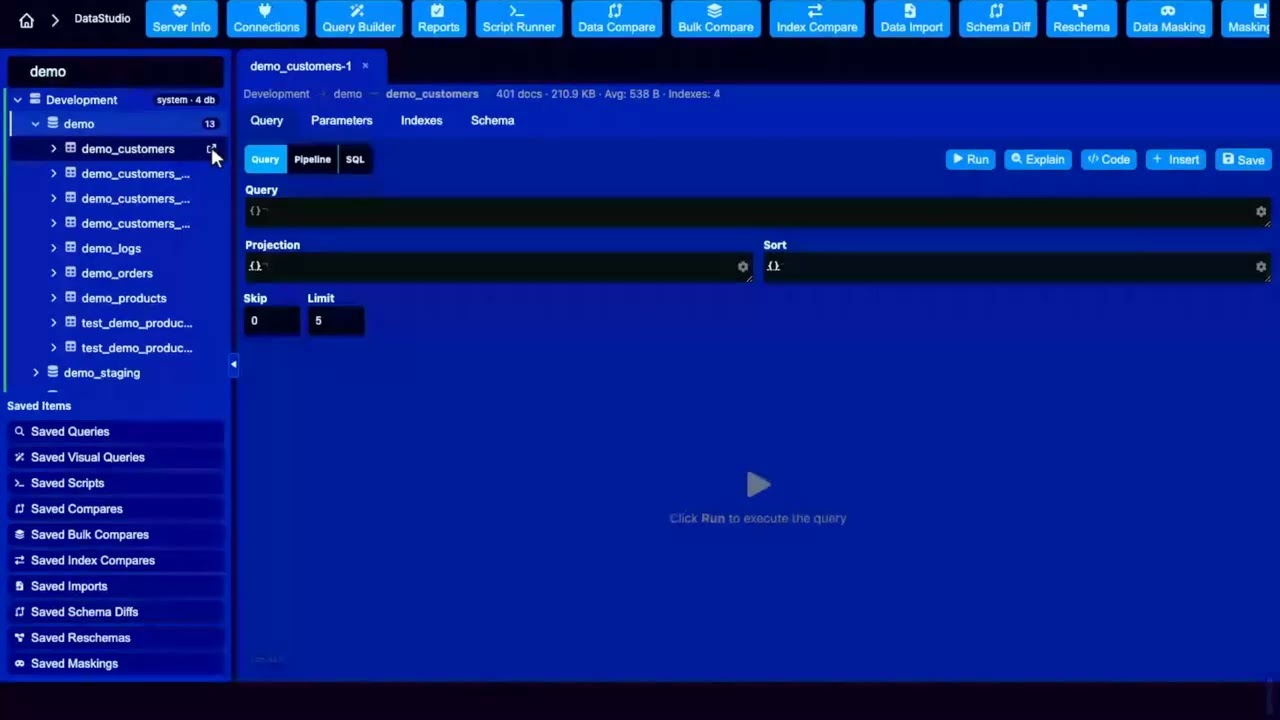Click the Insert button
Viewport: 1280px width, 720px height.
[1176, 159]
